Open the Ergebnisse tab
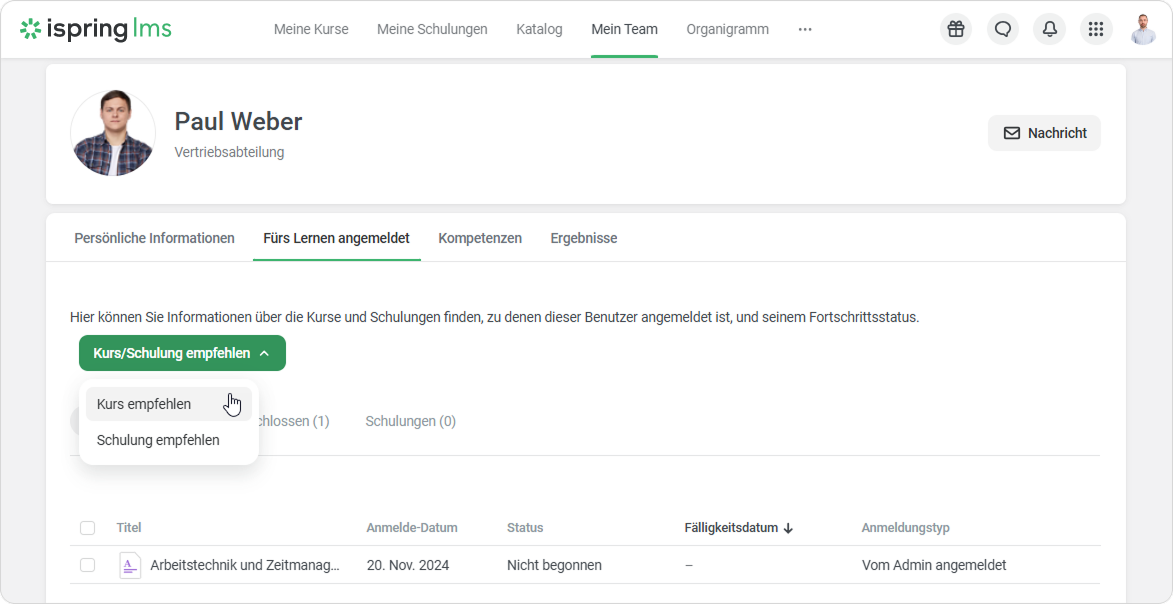Viewport: 1173px width, 604px height. coord(584,238)
